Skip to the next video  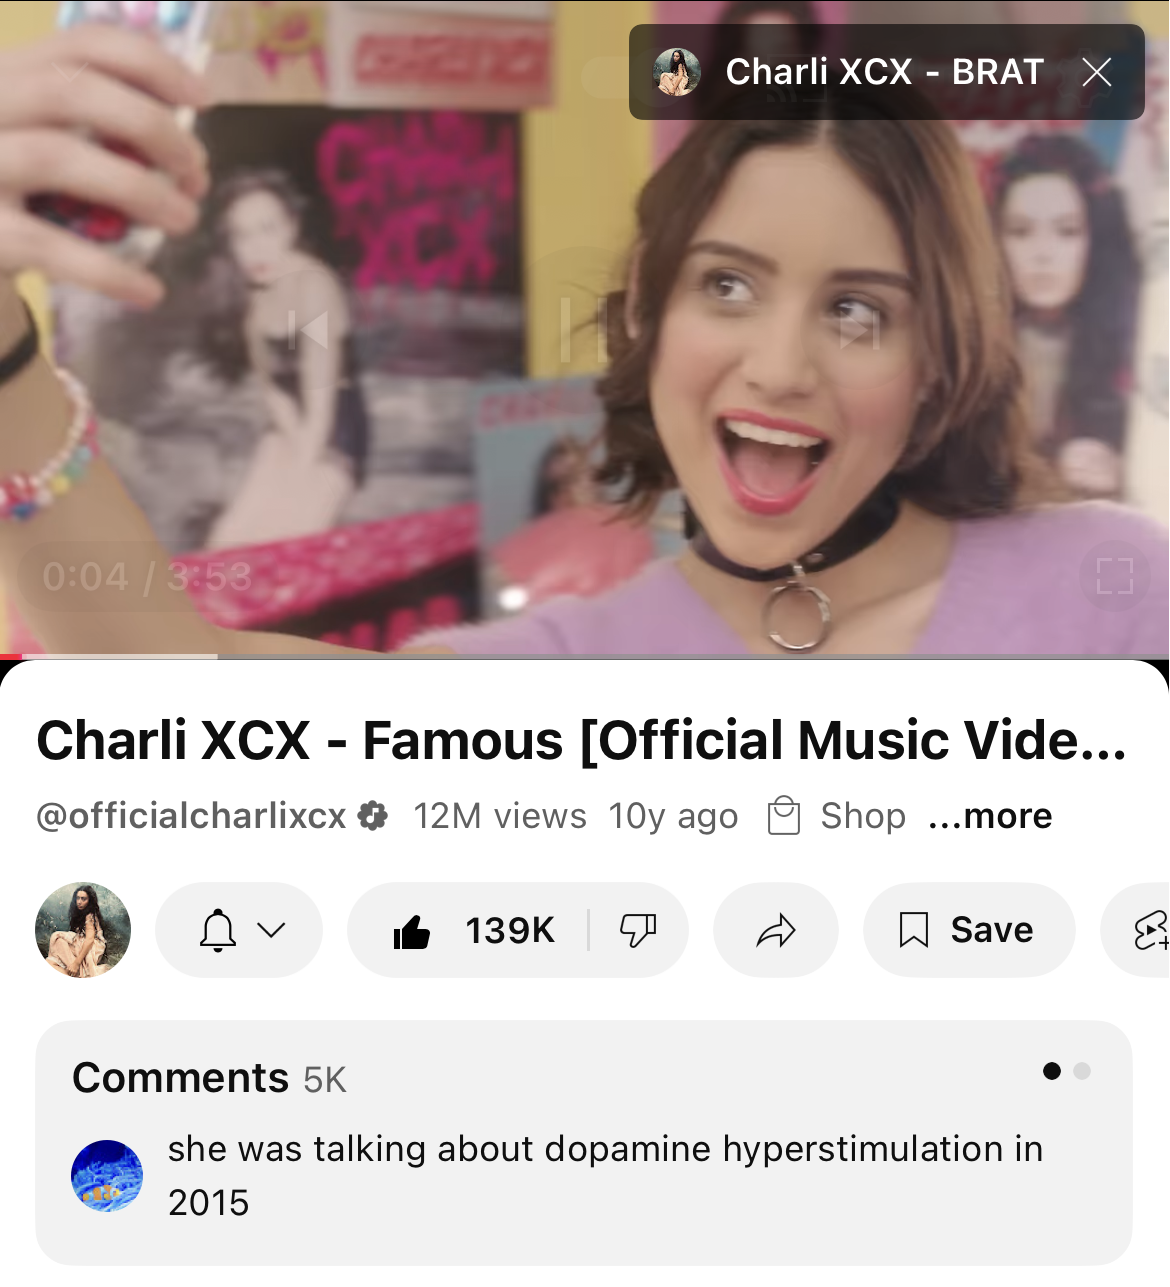858,330
